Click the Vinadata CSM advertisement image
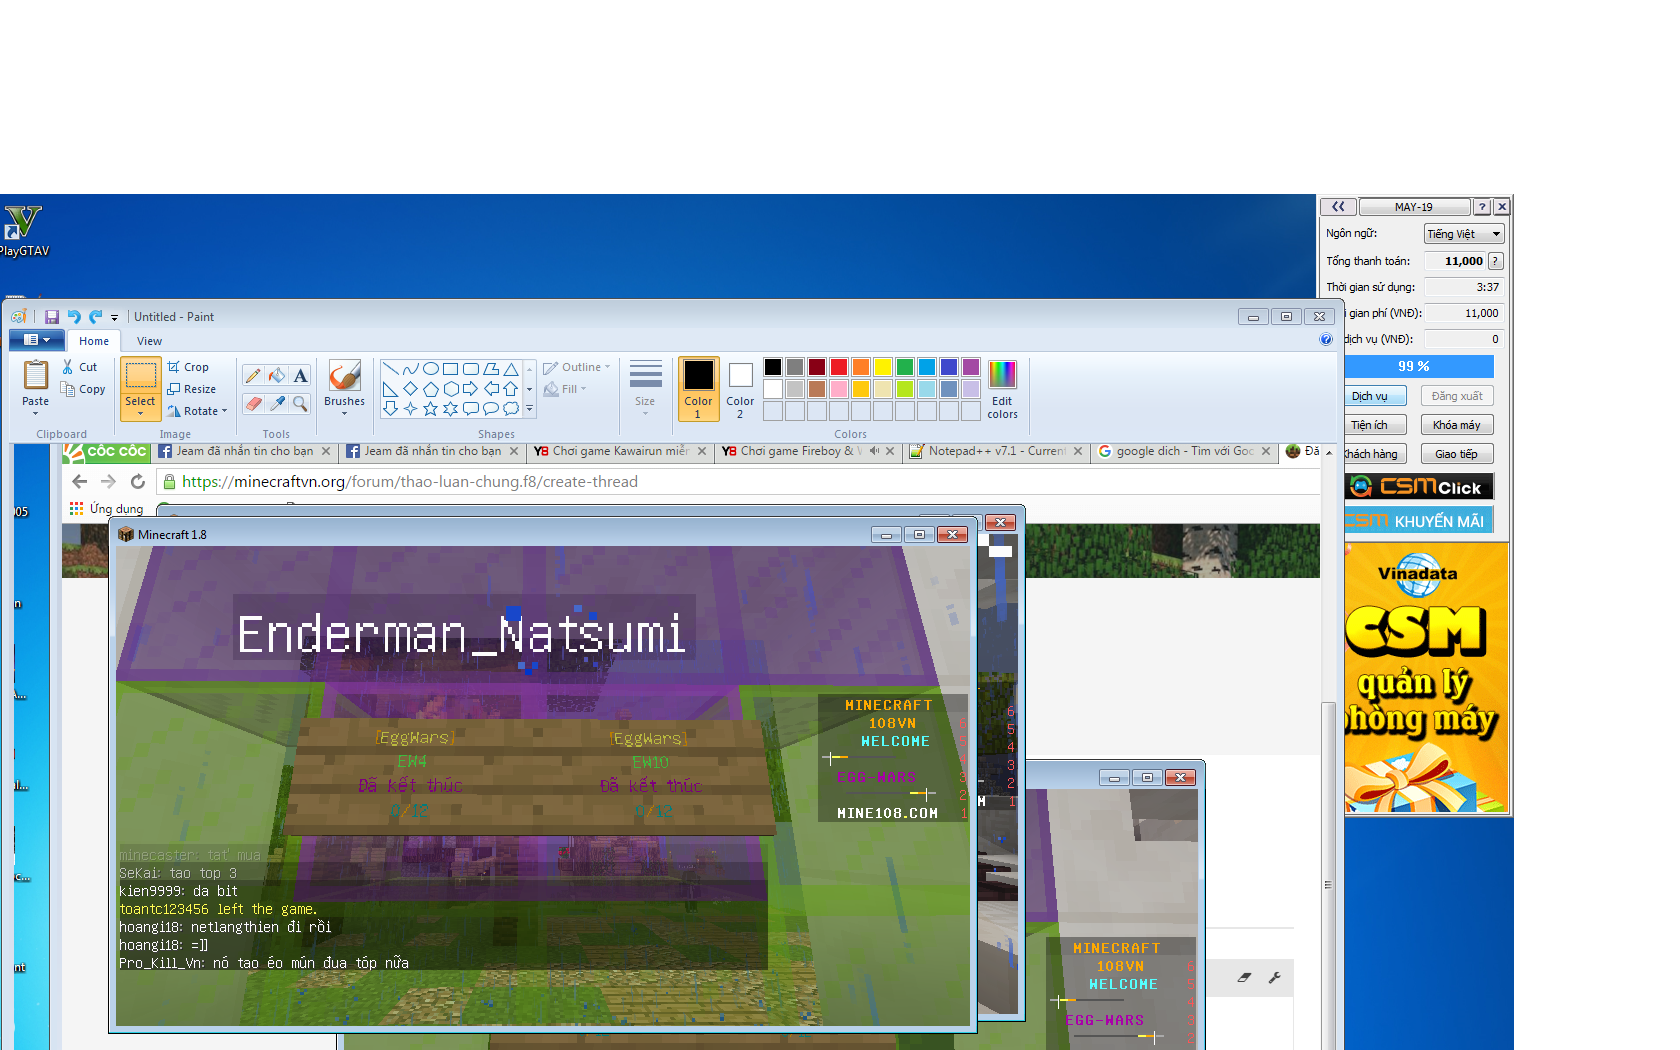 (x=1426, y=677)
